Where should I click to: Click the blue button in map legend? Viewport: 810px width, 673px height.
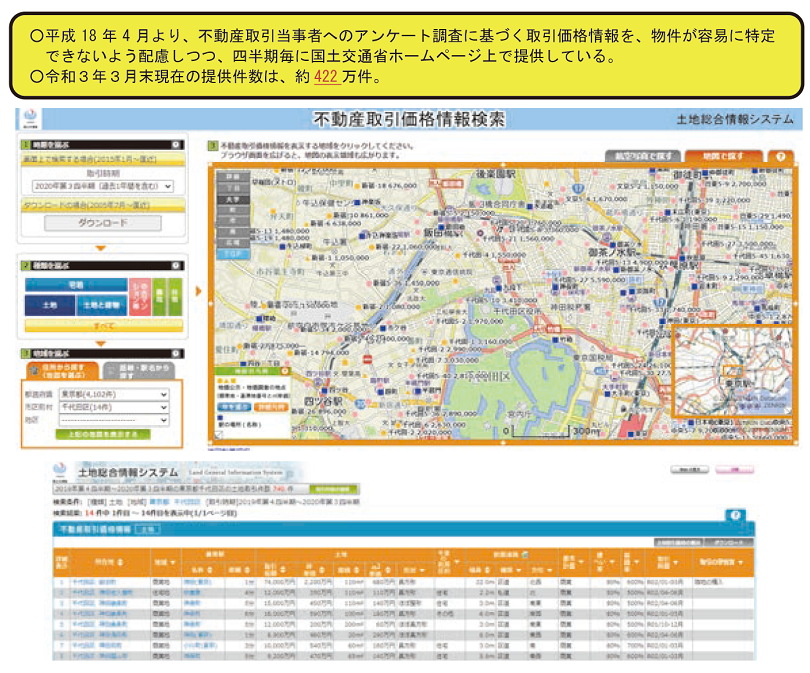pyautogui.click(x=234, y=407)
